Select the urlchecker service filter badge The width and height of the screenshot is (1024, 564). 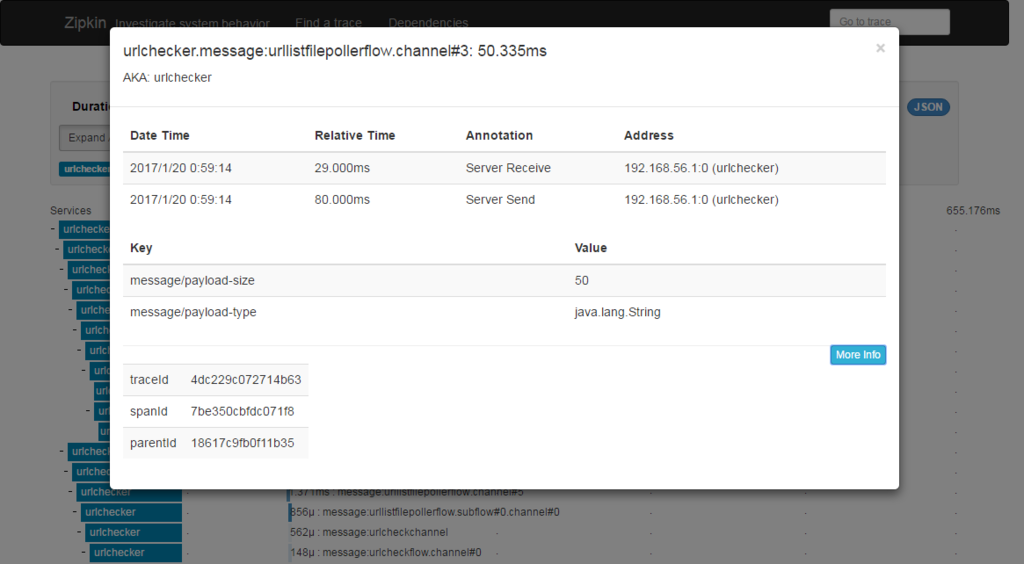(x=86, y=169)
